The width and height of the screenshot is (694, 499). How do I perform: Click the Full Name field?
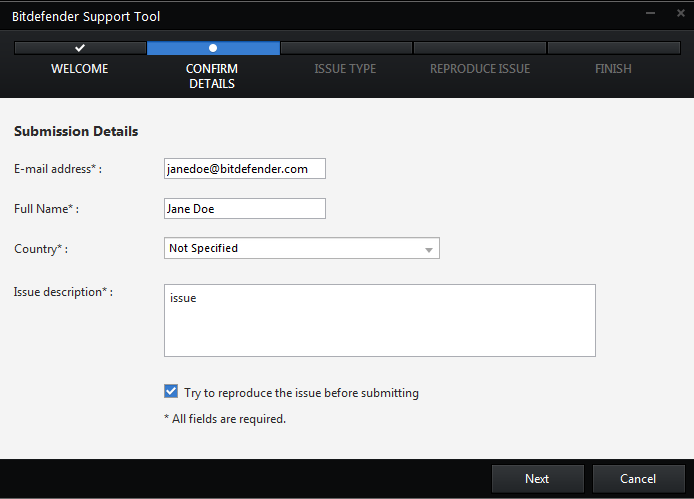[245, 209]
